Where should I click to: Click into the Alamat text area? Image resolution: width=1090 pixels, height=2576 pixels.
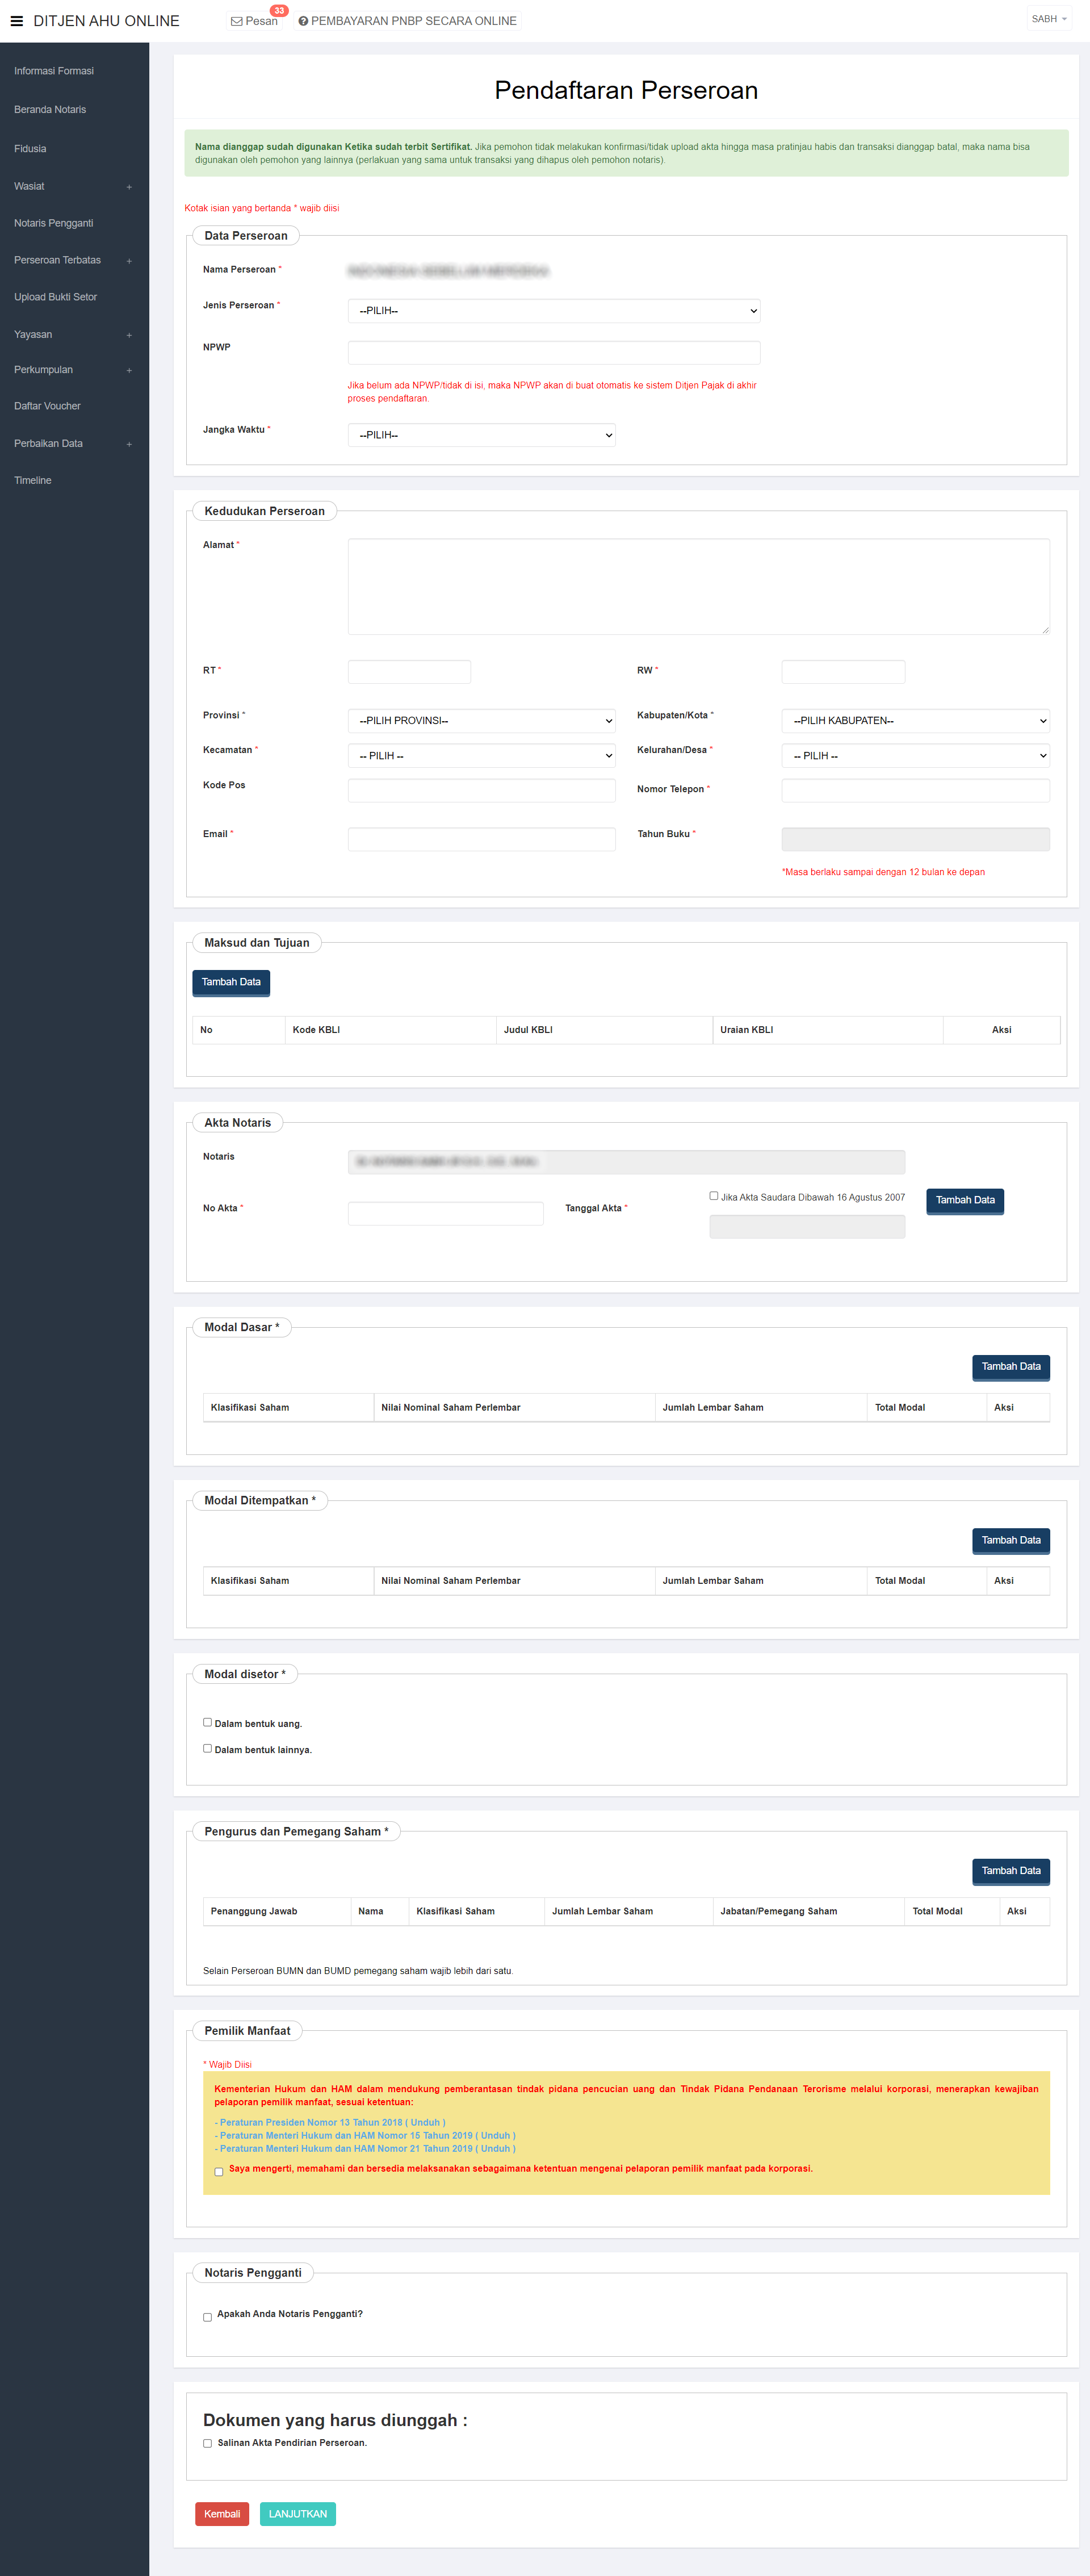pos(698,586)
